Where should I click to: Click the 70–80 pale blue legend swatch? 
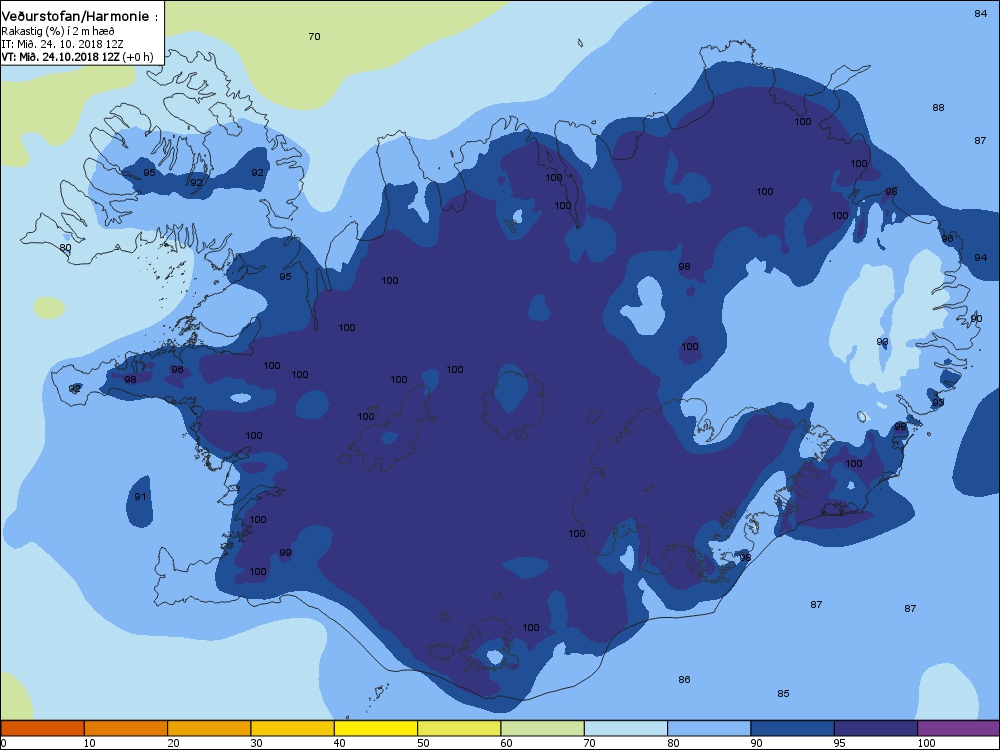click(626, 728)
